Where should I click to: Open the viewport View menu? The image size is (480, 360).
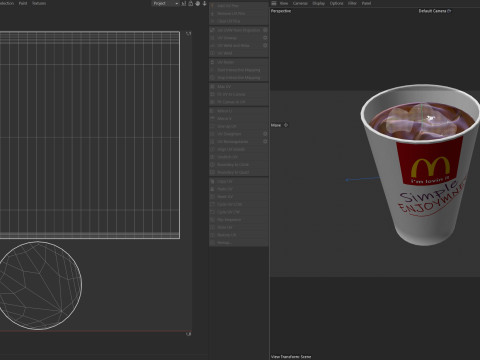284,3
